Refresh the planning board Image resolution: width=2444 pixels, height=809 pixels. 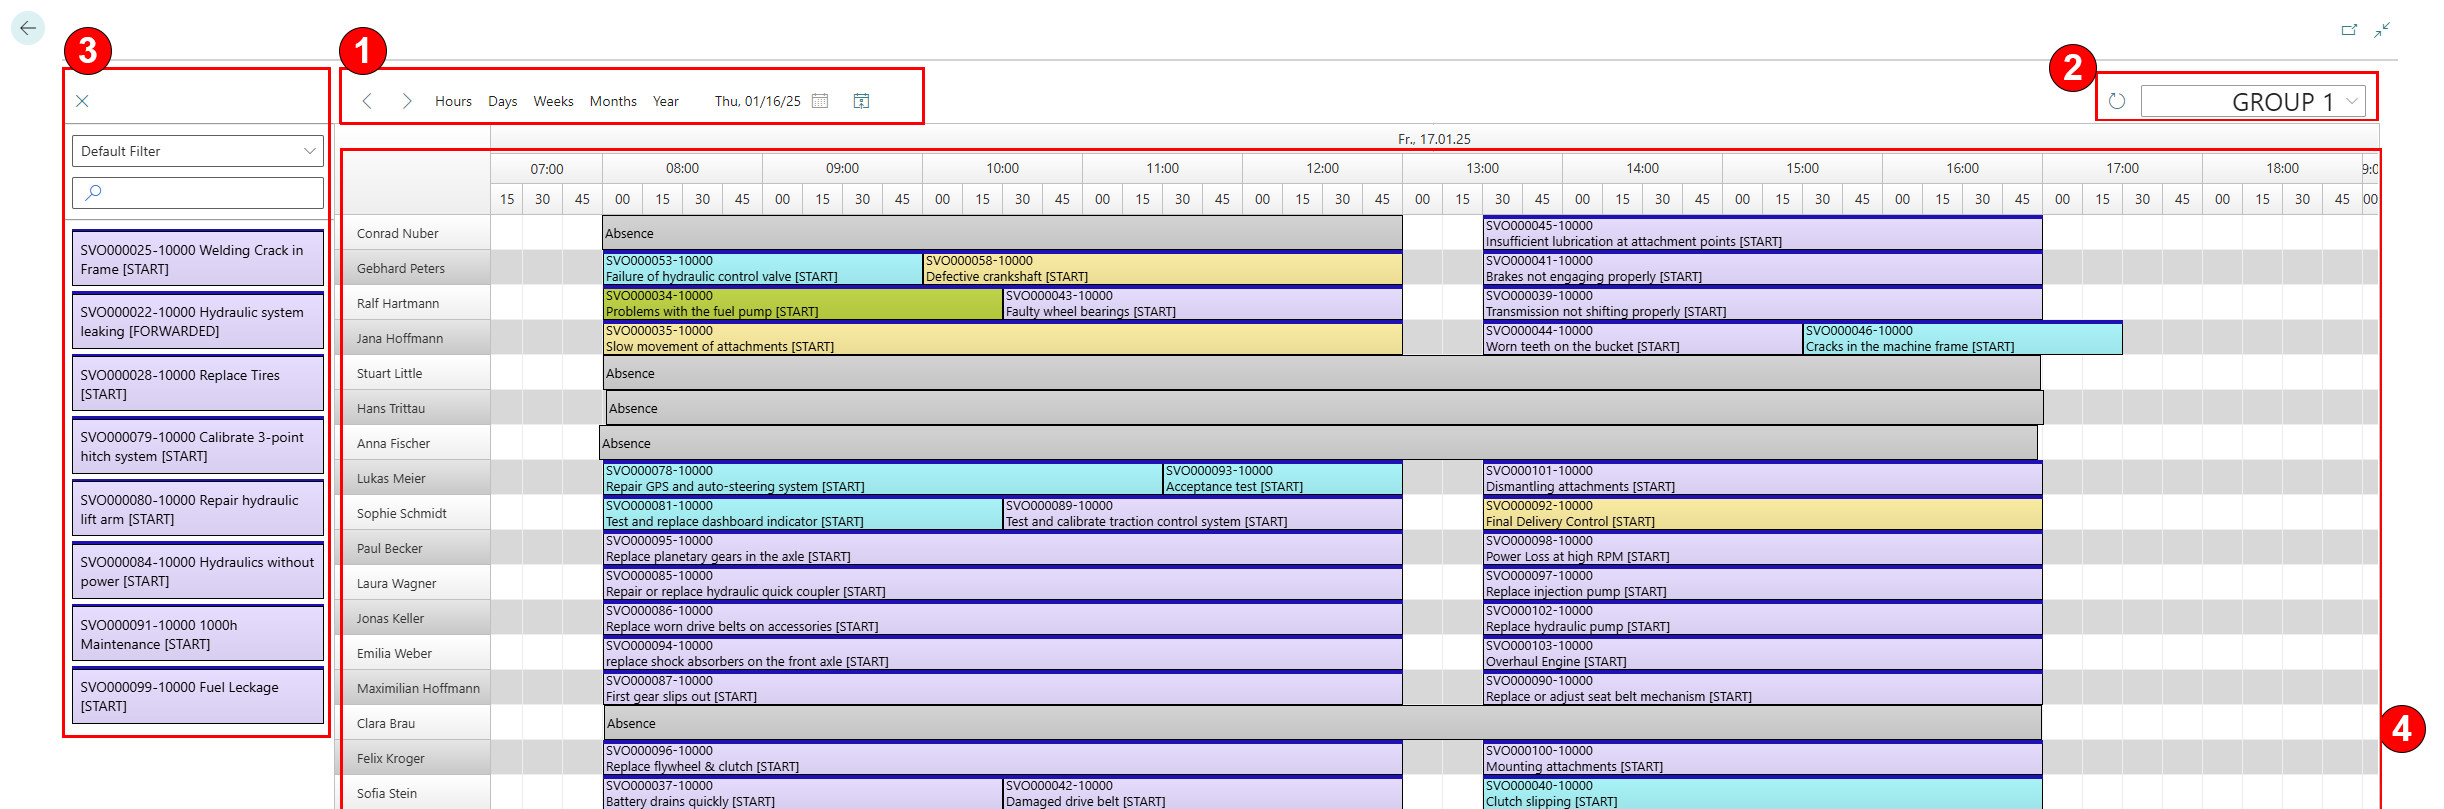[2117, 101]
